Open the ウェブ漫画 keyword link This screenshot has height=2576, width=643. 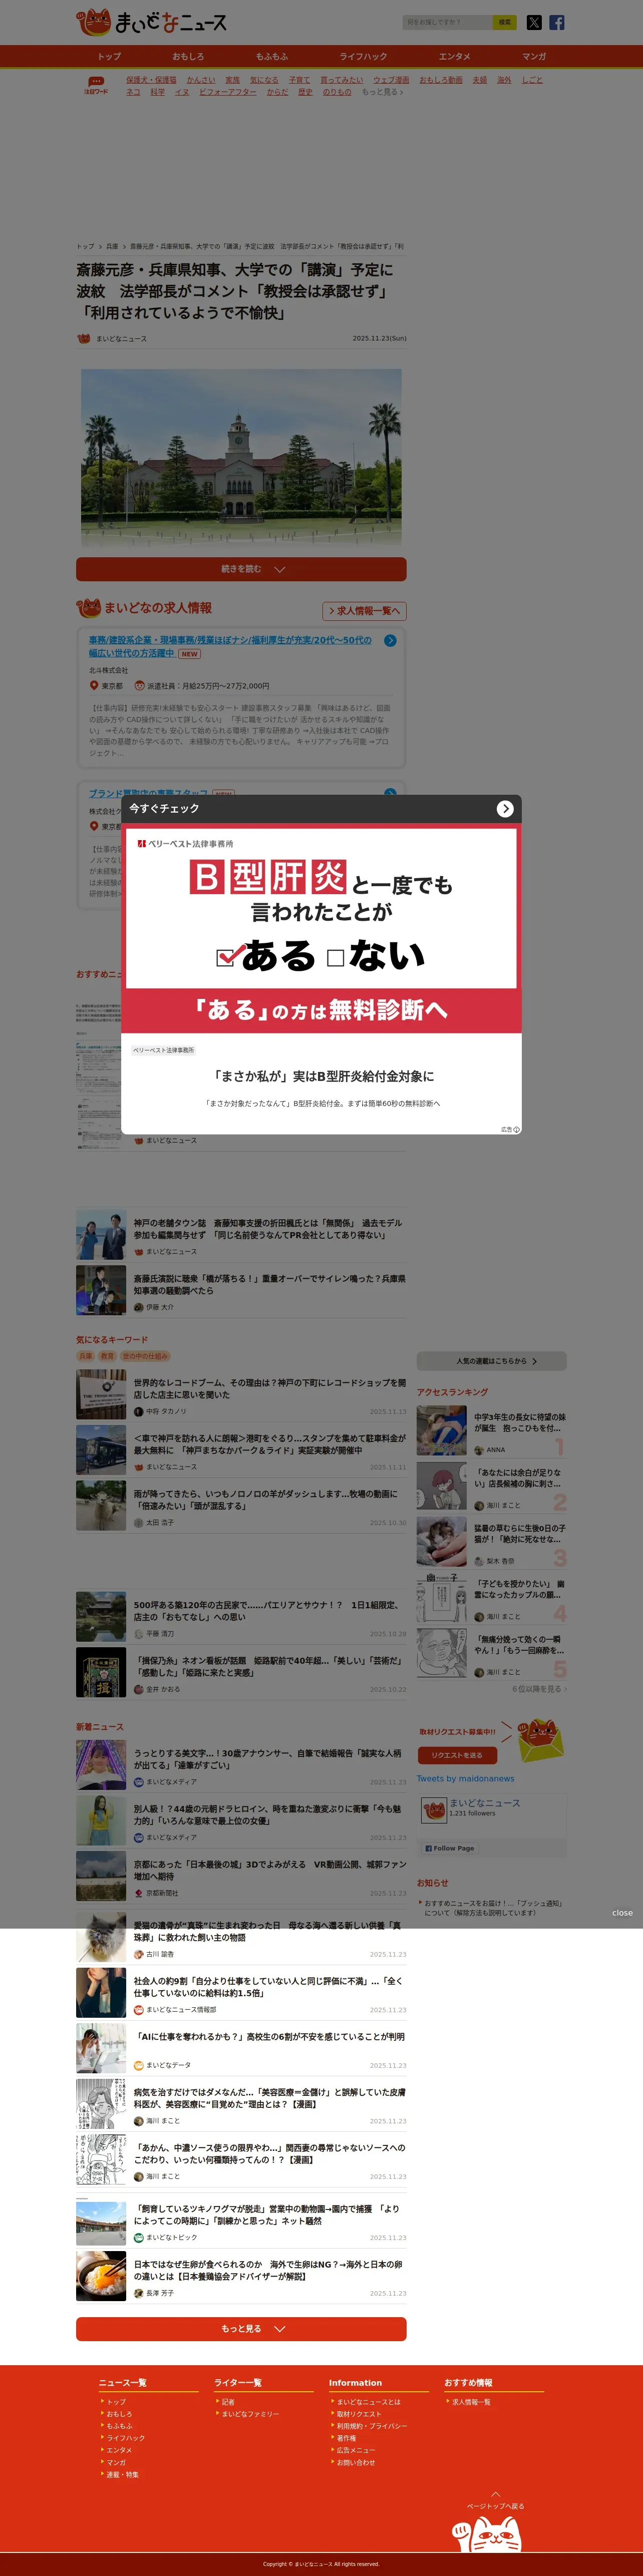[391, 80]
